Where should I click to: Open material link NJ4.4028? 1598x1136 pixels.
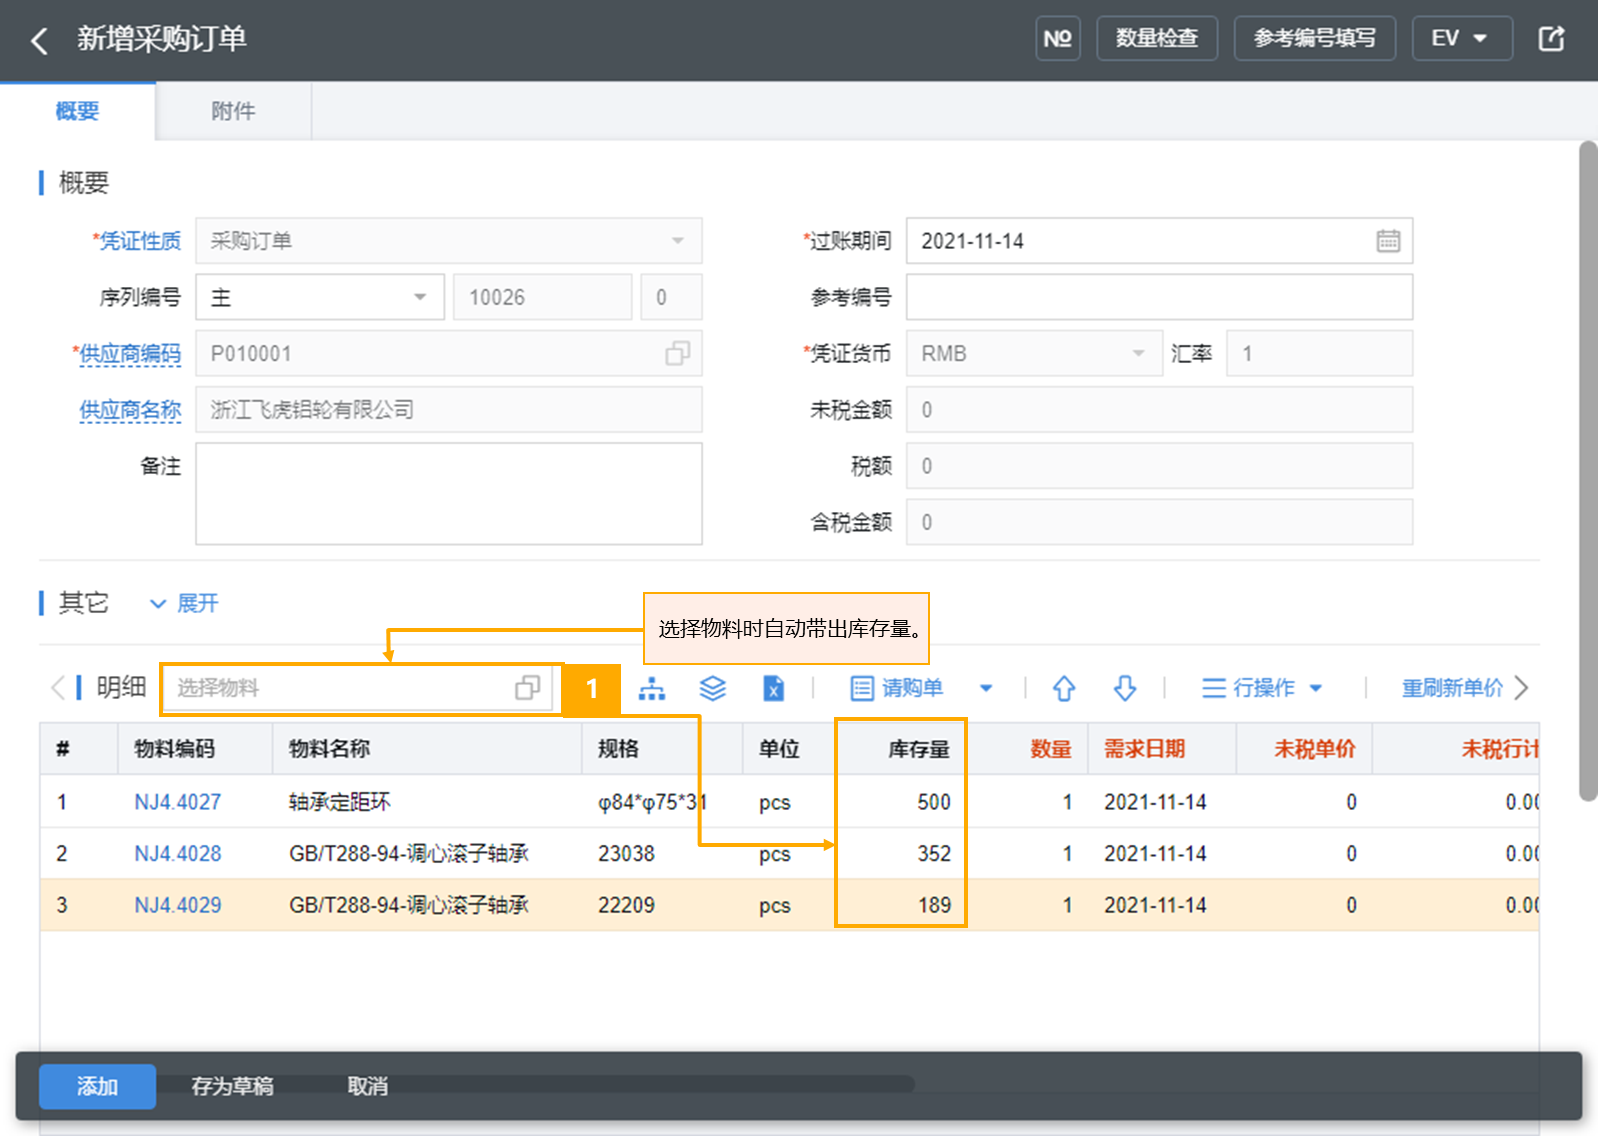click(178, 854)
